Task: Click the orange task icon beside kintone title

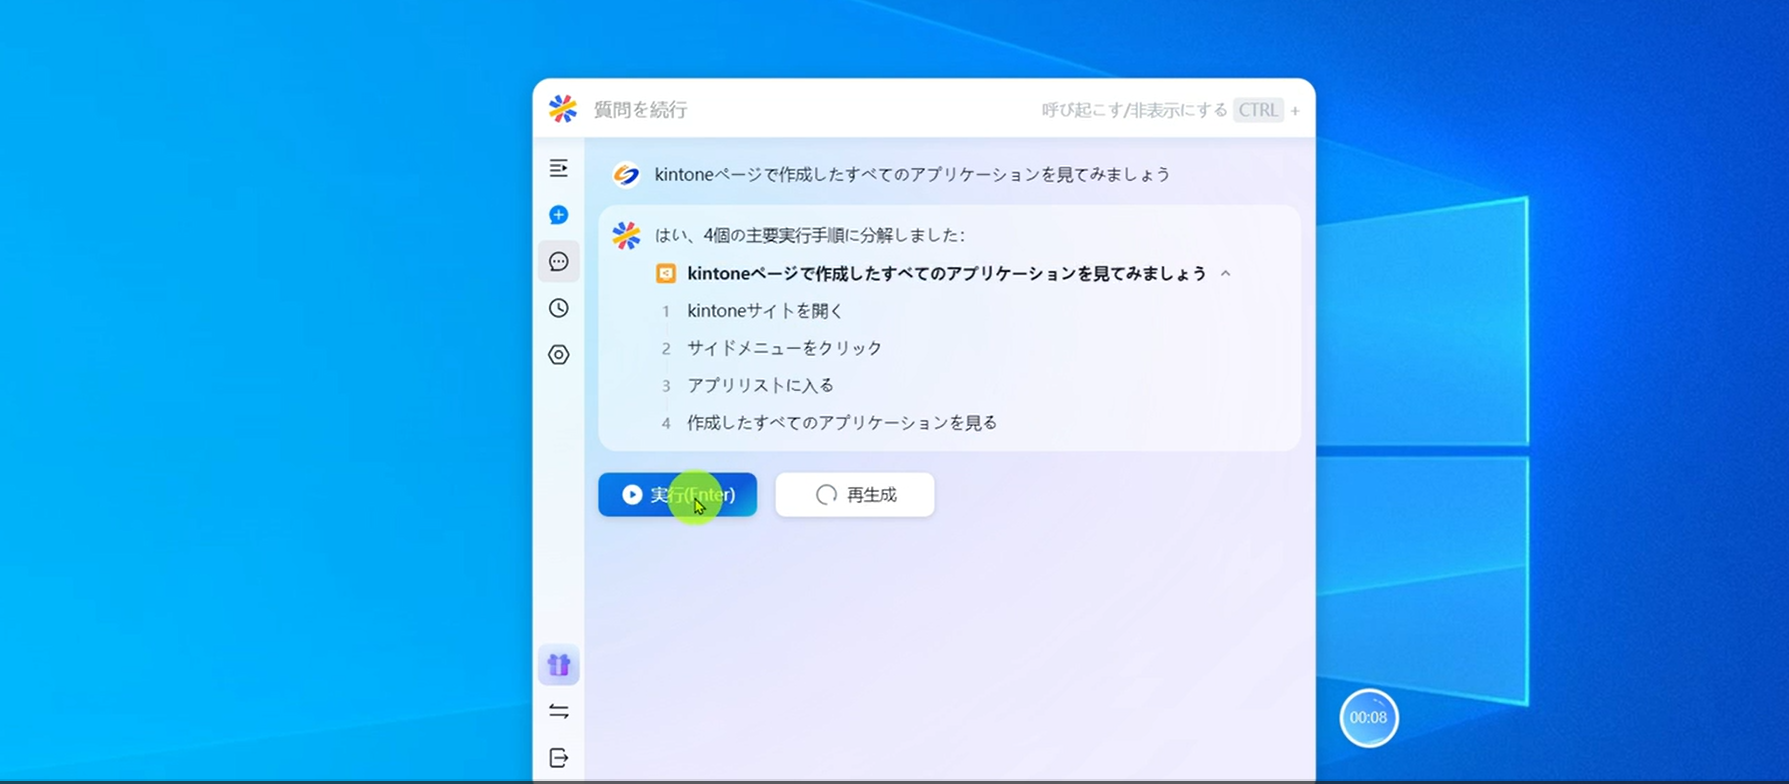Action: [666, 274]
